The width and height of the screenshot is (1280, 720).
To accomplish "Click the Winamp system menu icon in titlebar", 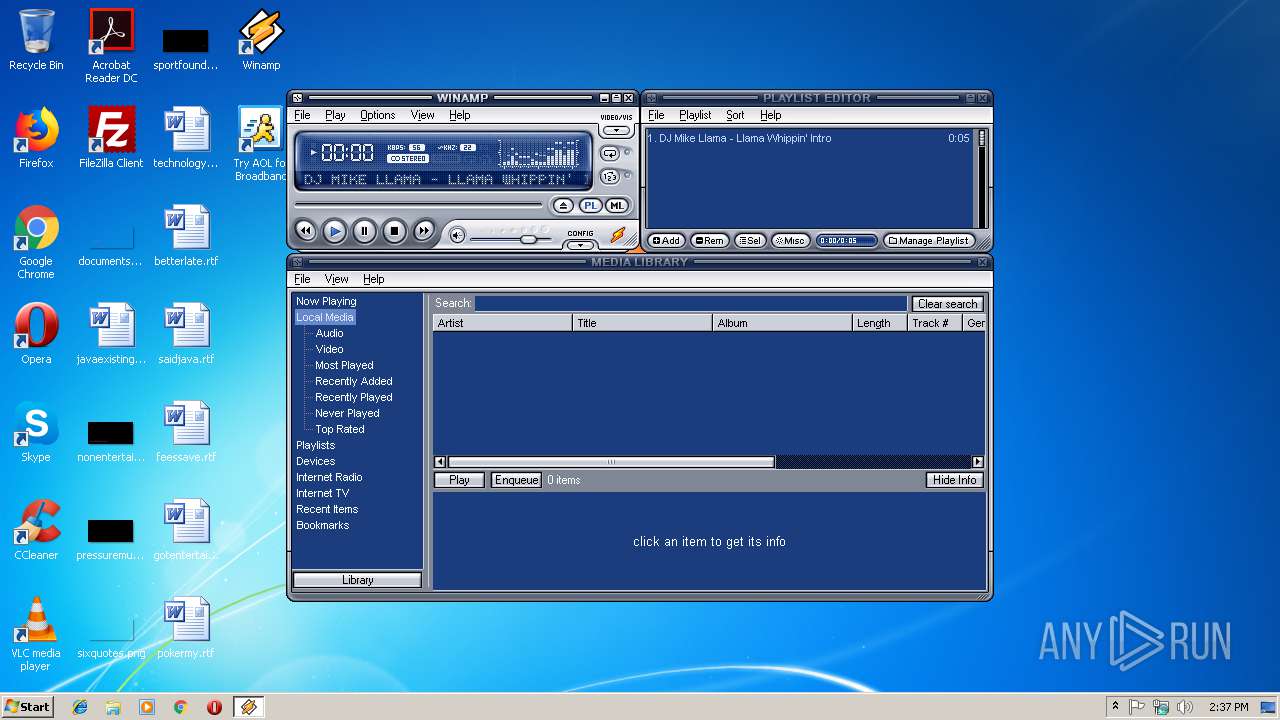I will (x=298, y=98).
